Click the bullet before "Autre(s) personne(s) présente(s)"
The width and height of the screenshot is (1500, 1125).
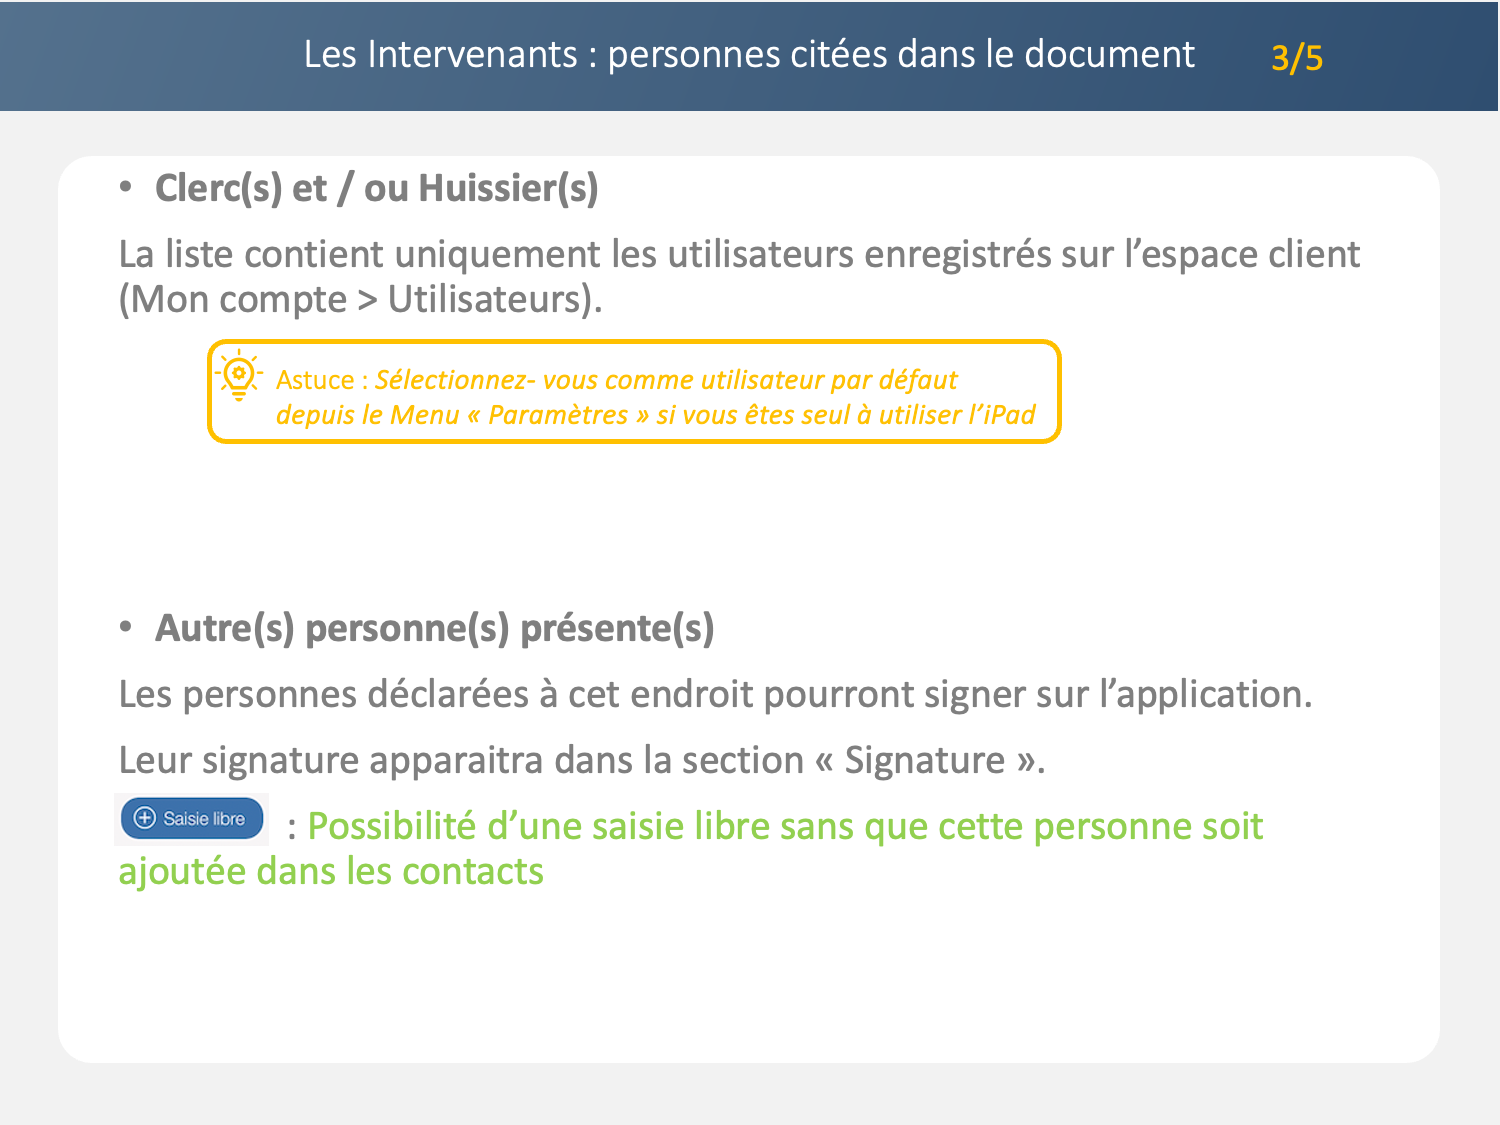(x=126, y=626)
